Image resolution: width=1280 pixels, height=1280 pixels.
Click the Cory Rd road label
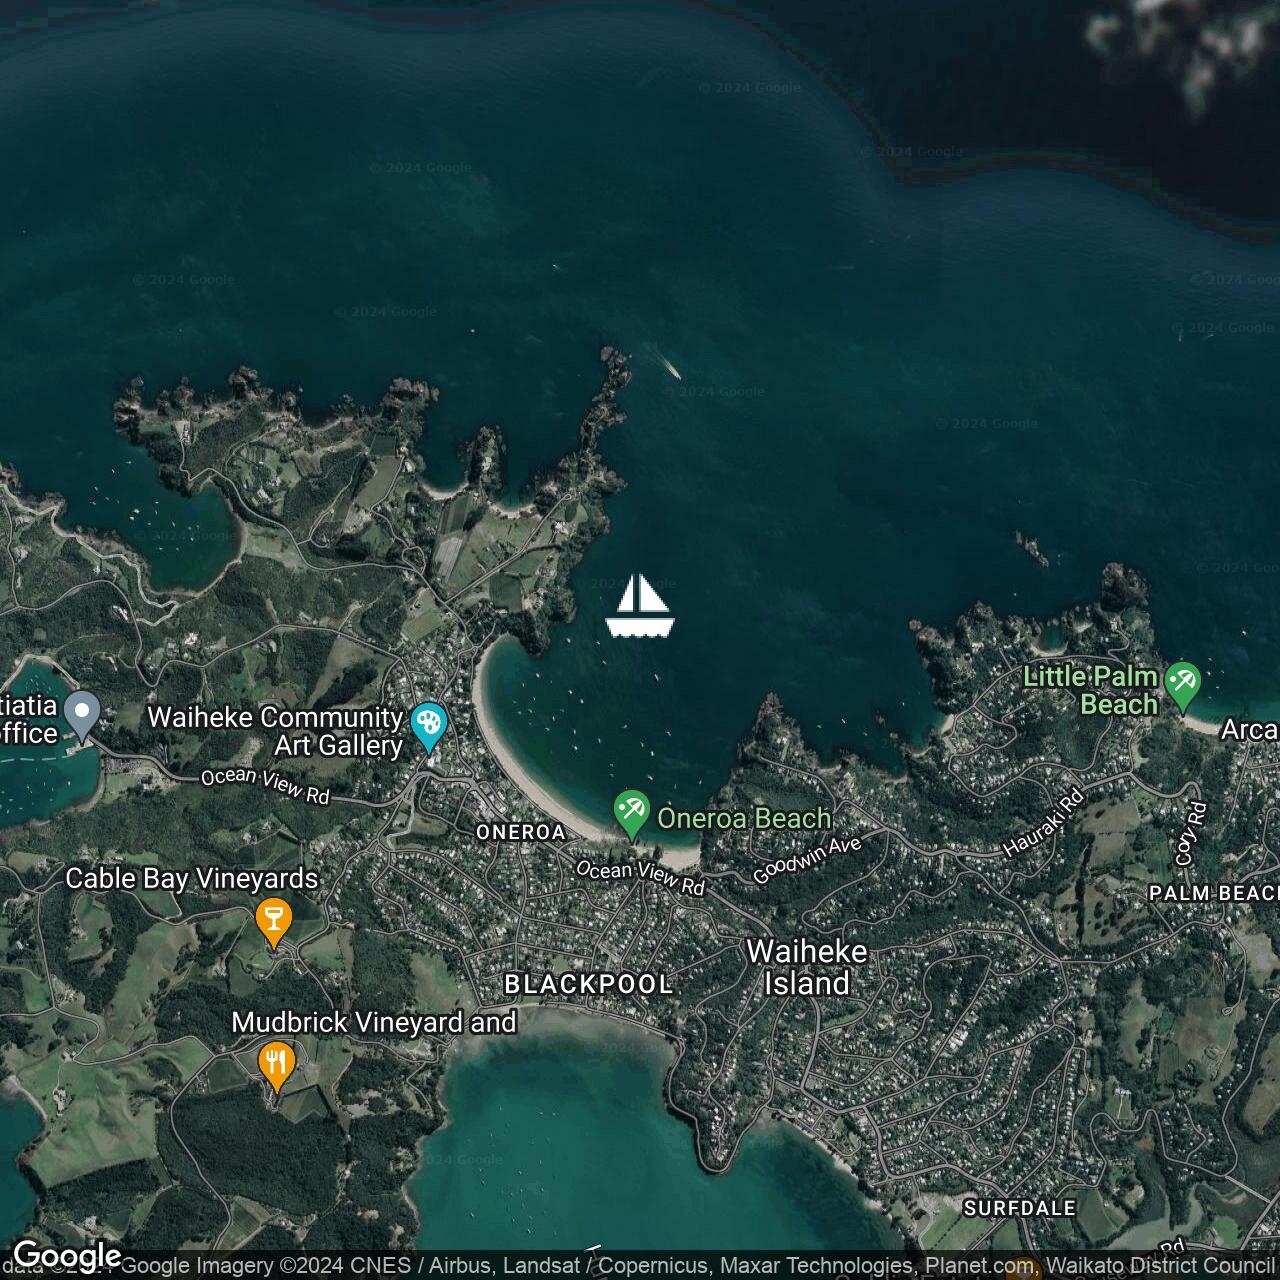coord(1189,834)
